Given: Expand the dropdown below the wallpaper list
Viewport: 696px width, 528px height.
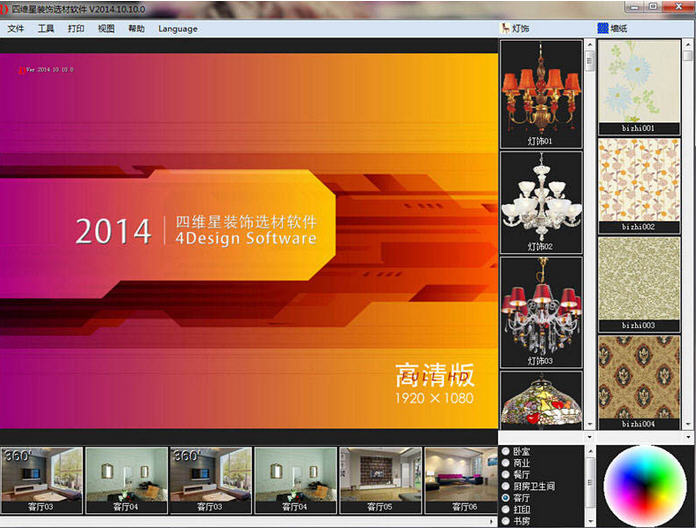Looking at the screenshot, I should 688,437.
